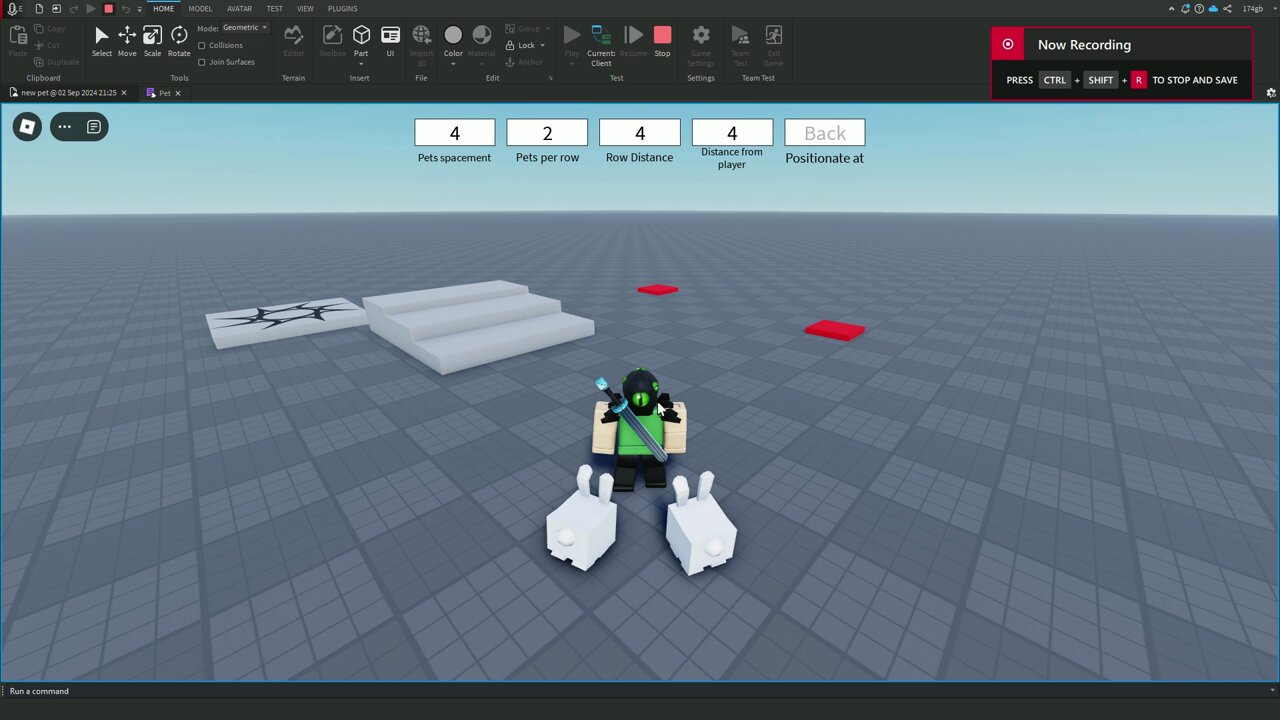Click Copy in Clipboard group

click(x=49, y=29)
